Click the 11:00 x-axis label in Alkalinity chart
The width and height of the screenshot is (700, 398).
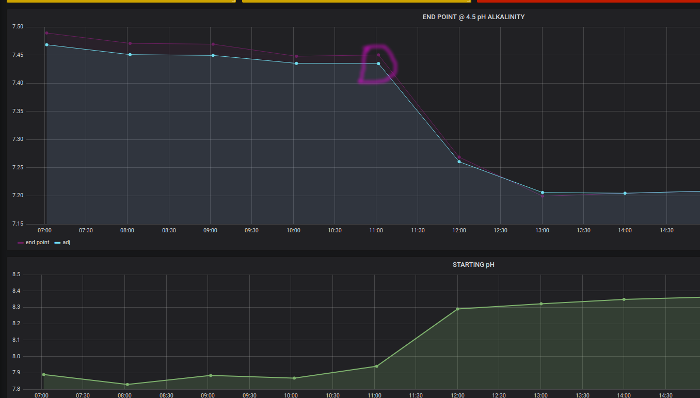pos(376,230)
